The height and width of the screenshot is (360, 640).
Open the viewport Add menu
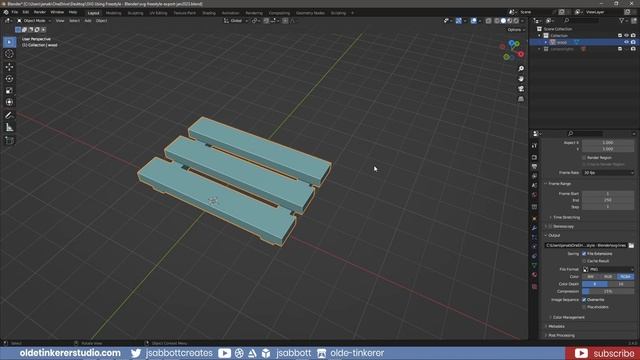coord(88,20)
